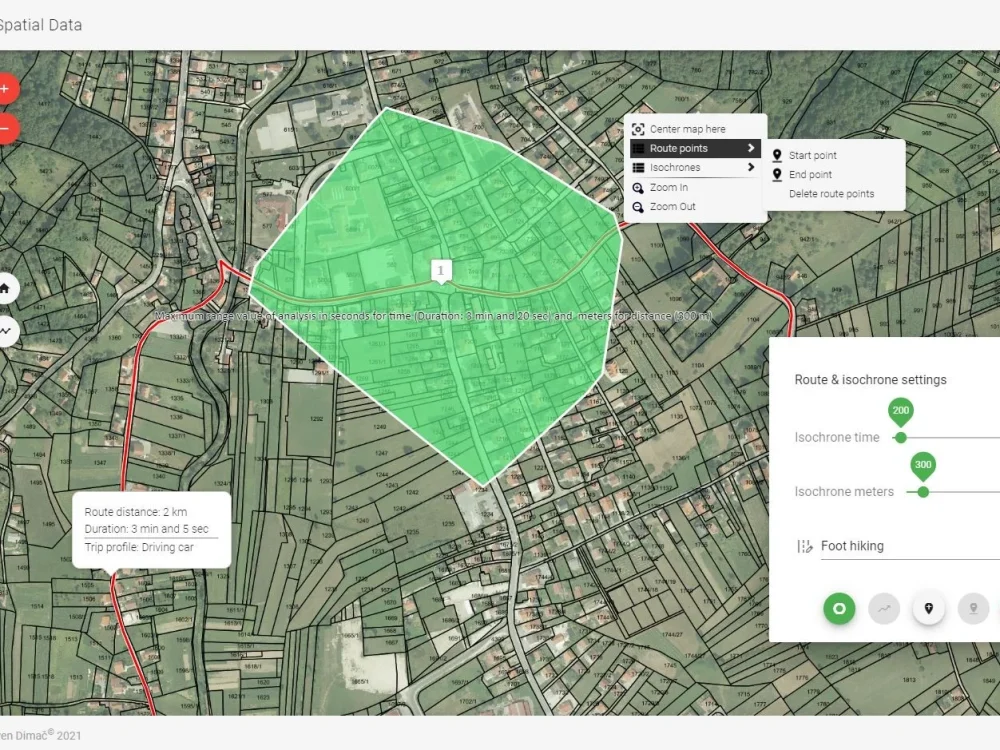Click the Maximum range value tooltip text

pyautogui.click(x=434, y=316)
